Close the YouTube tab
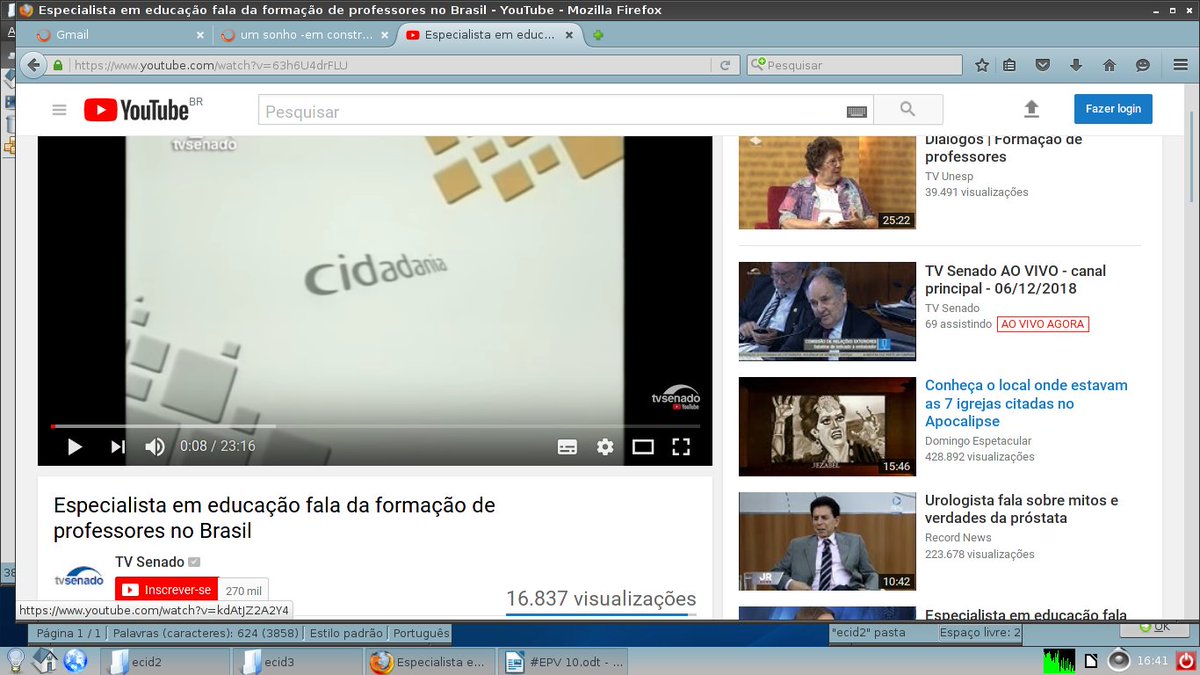The height and width of the screenshot is (675, 1200). click(569, 35)
